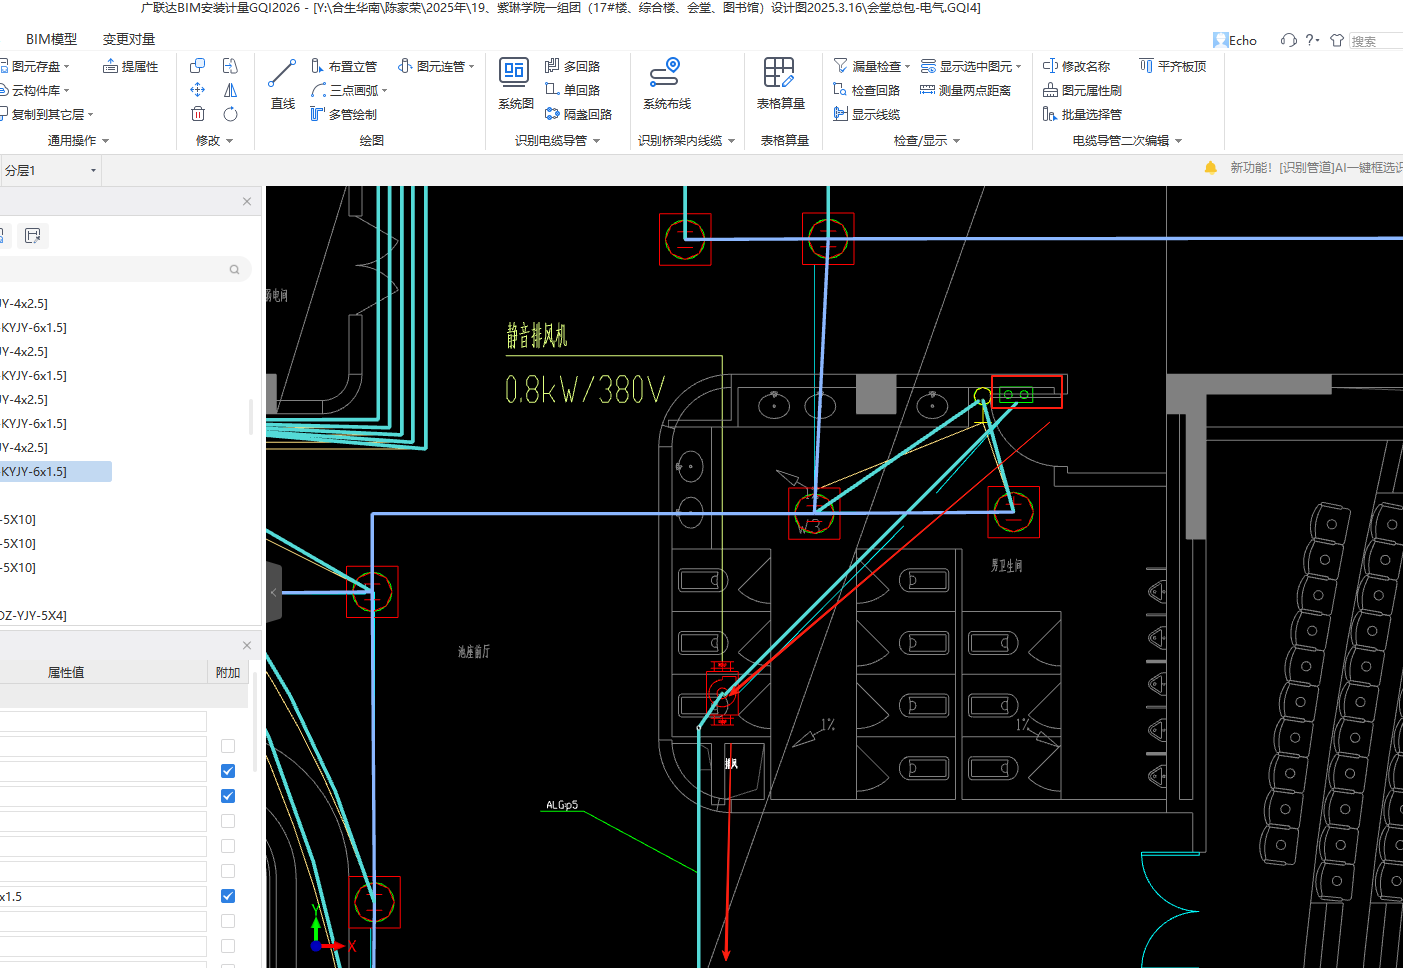This screenshot has width=1403, height=968.
Task: Uncheck the 附加 checkbox beside x1.5 value
Action: tap(228, 896)
